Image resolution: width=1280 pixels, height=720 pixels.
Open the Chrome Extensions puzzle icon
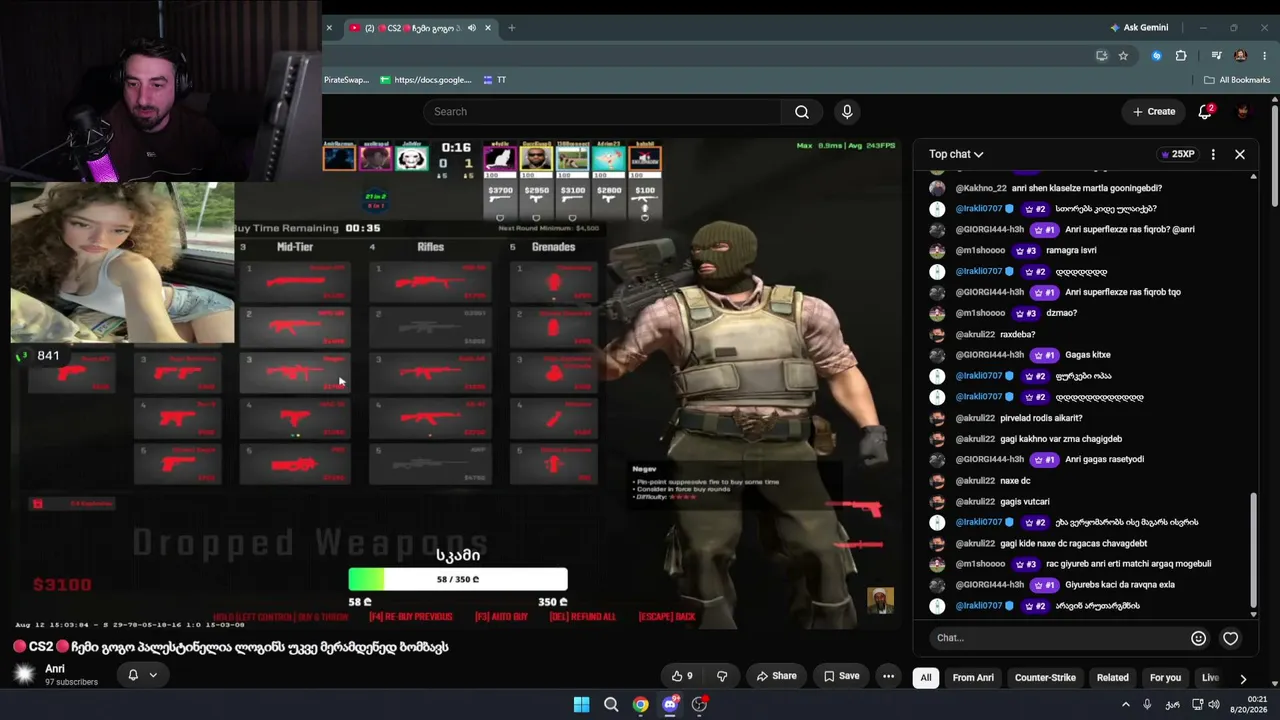click(1181, 56)
